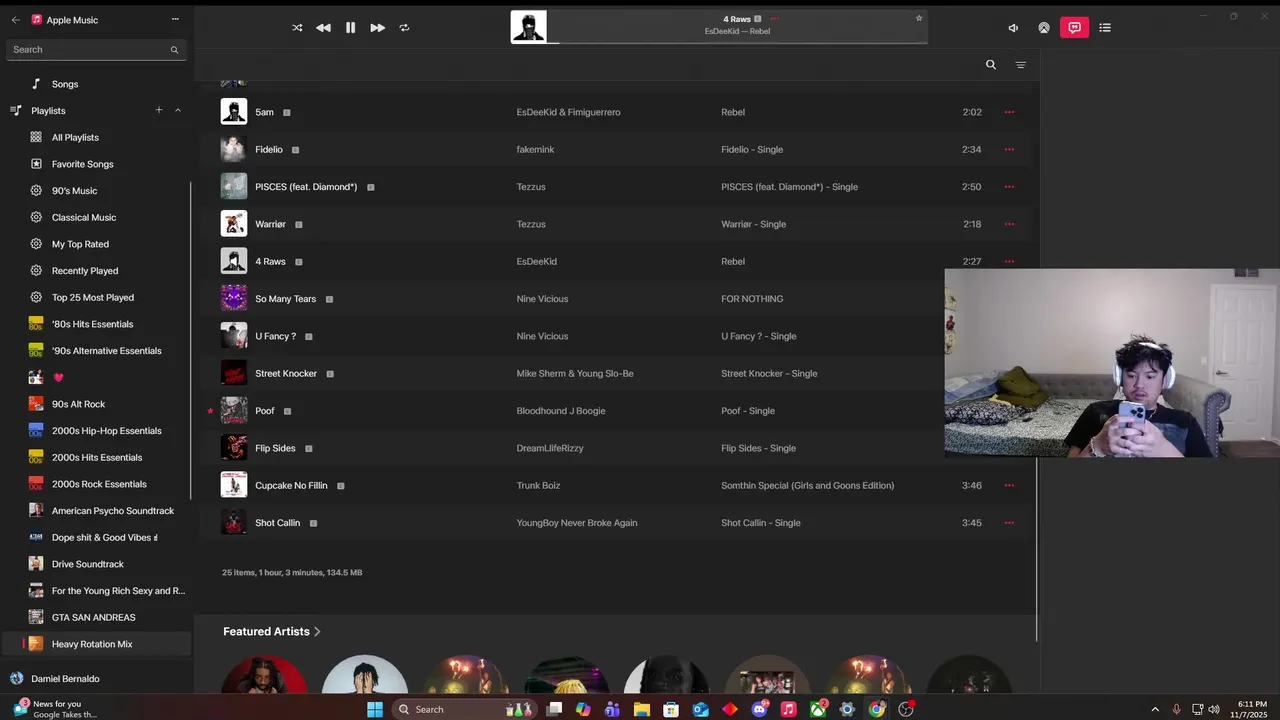Open more options for 5am
Screen dimensions: 1280x720
[x=1009, y=112]
